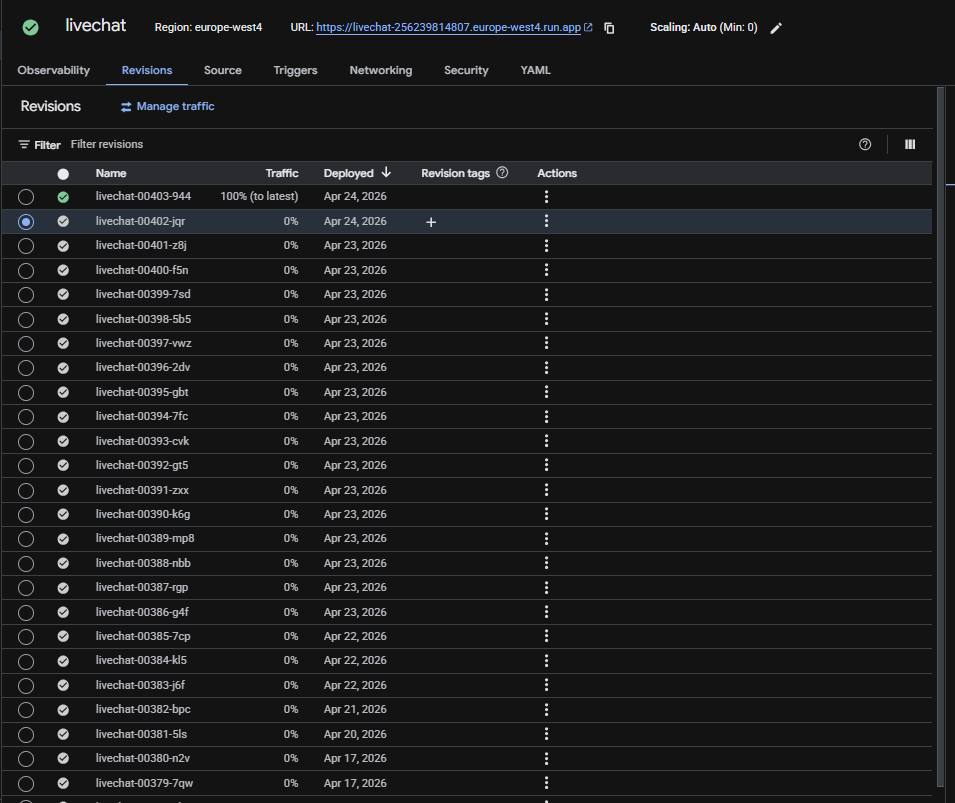Open actions menu for livechat-00396-2dv
Viewport: 955px width, 803px height.
tap(546, 368)
